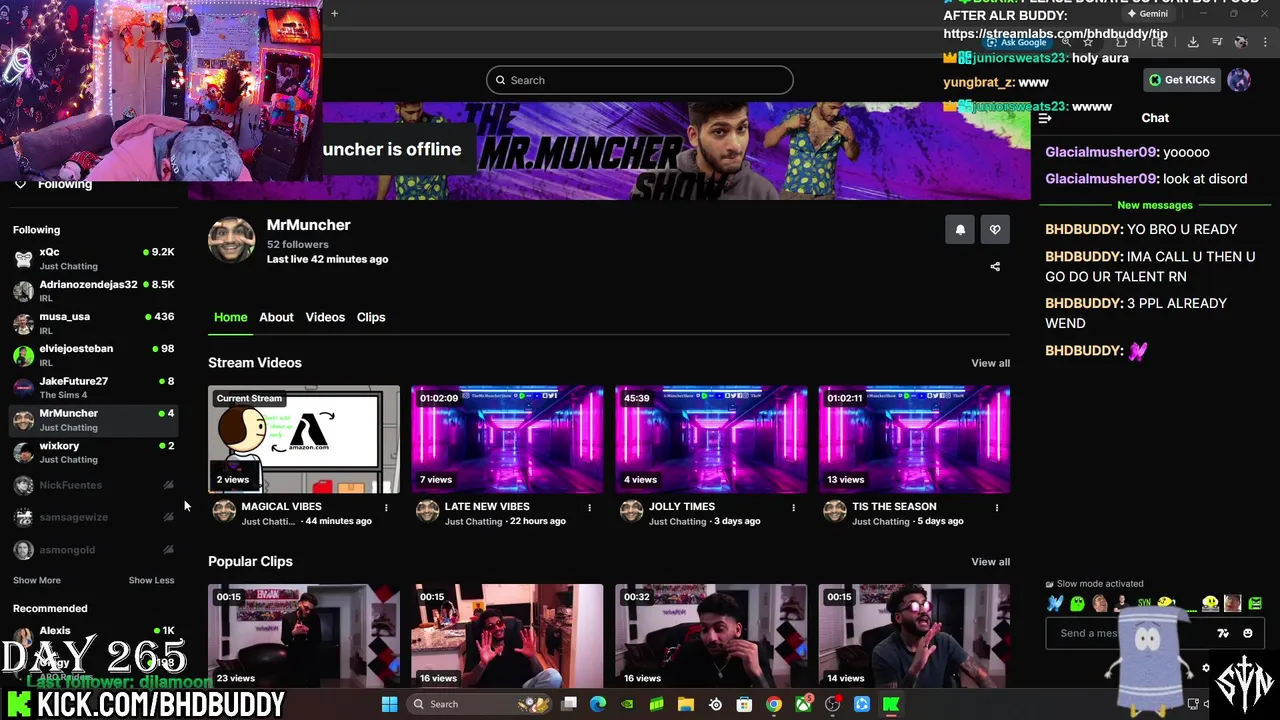Bookmark this page with the star icon
This screenshot has width=1280, height=720.
[1088, 42]
